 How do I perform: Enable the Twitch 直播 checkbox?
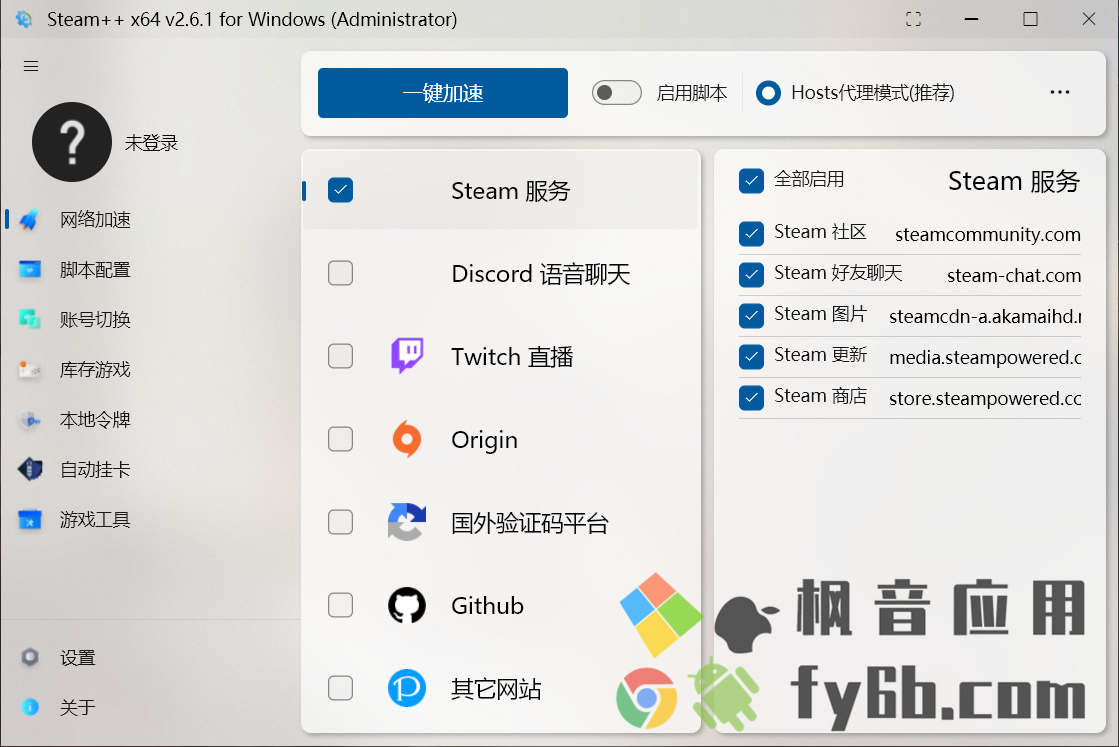[340, 356]
